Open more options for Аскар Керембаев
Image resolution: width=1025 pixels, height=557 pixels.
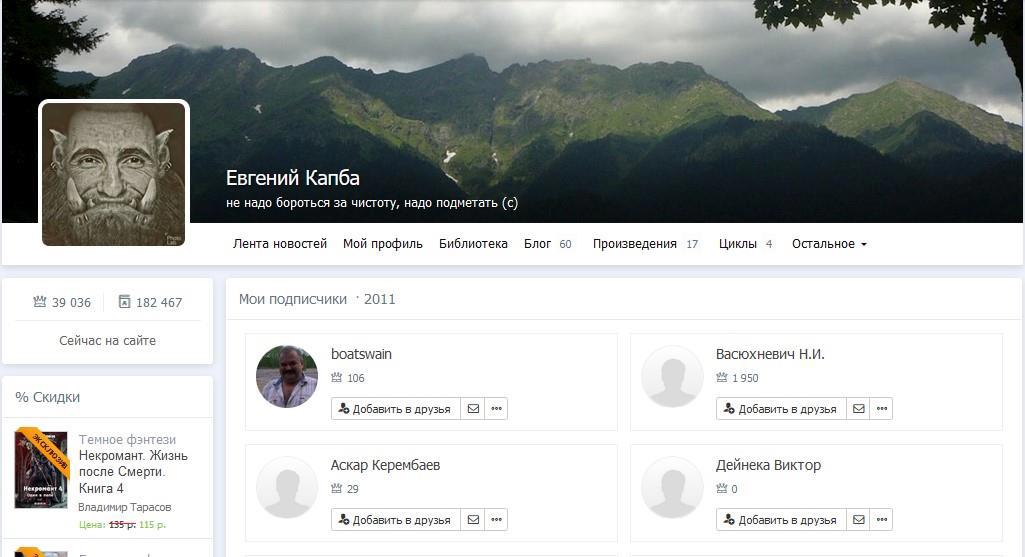point(496,520)
